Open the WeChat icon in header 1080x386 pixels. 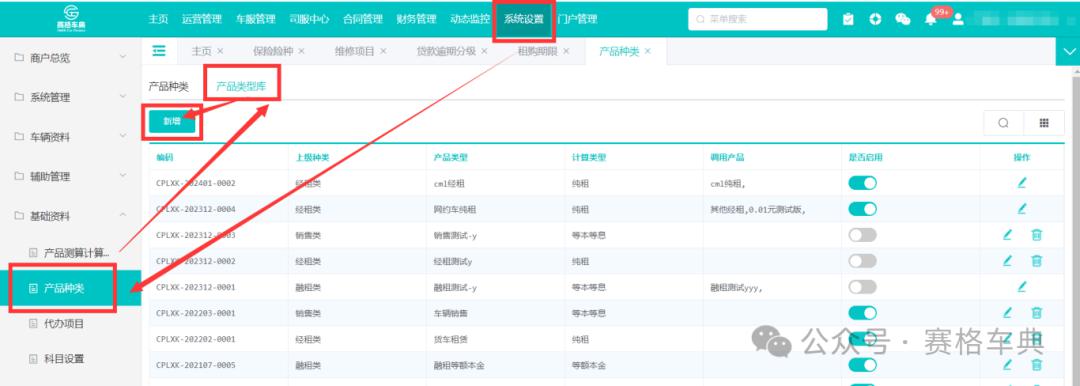pyautogui.click(x=903, y=19)
